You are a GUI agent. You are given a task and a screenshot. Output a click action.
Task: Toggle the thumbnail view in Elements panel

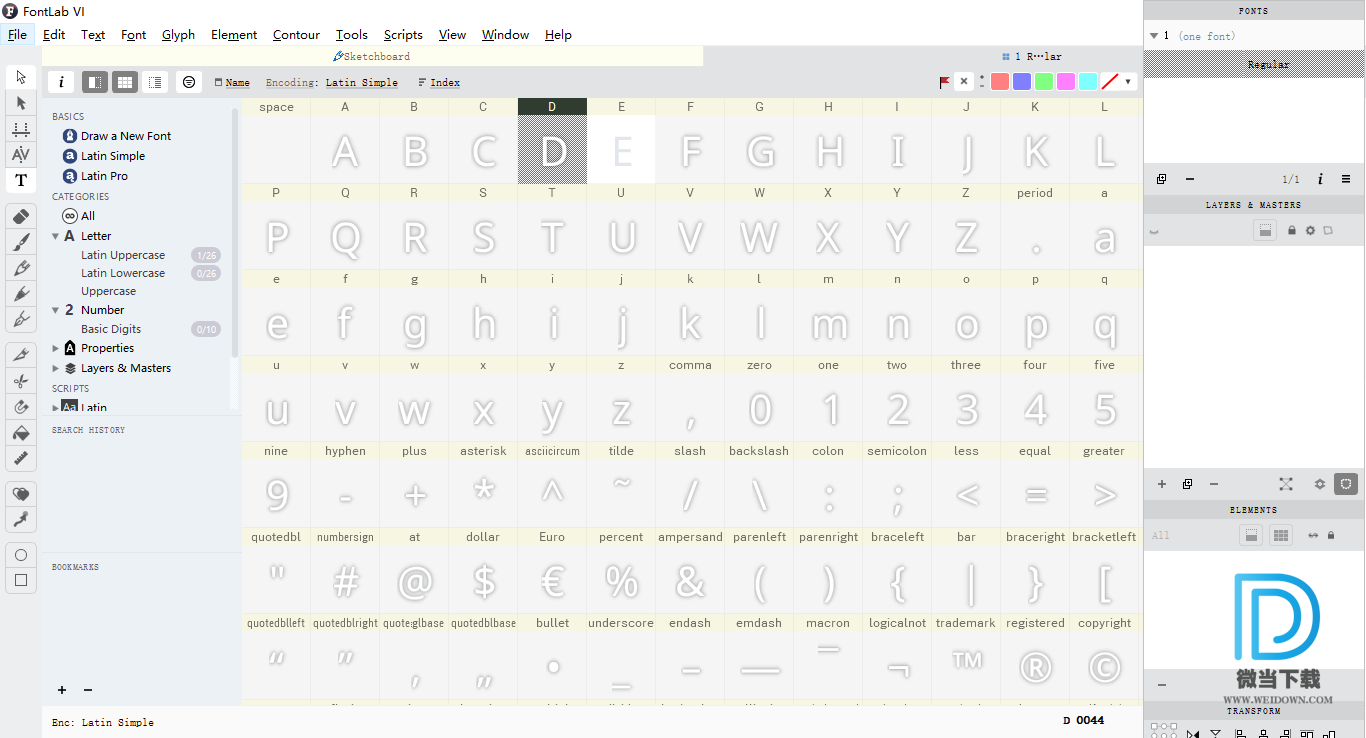(1251, 536)
